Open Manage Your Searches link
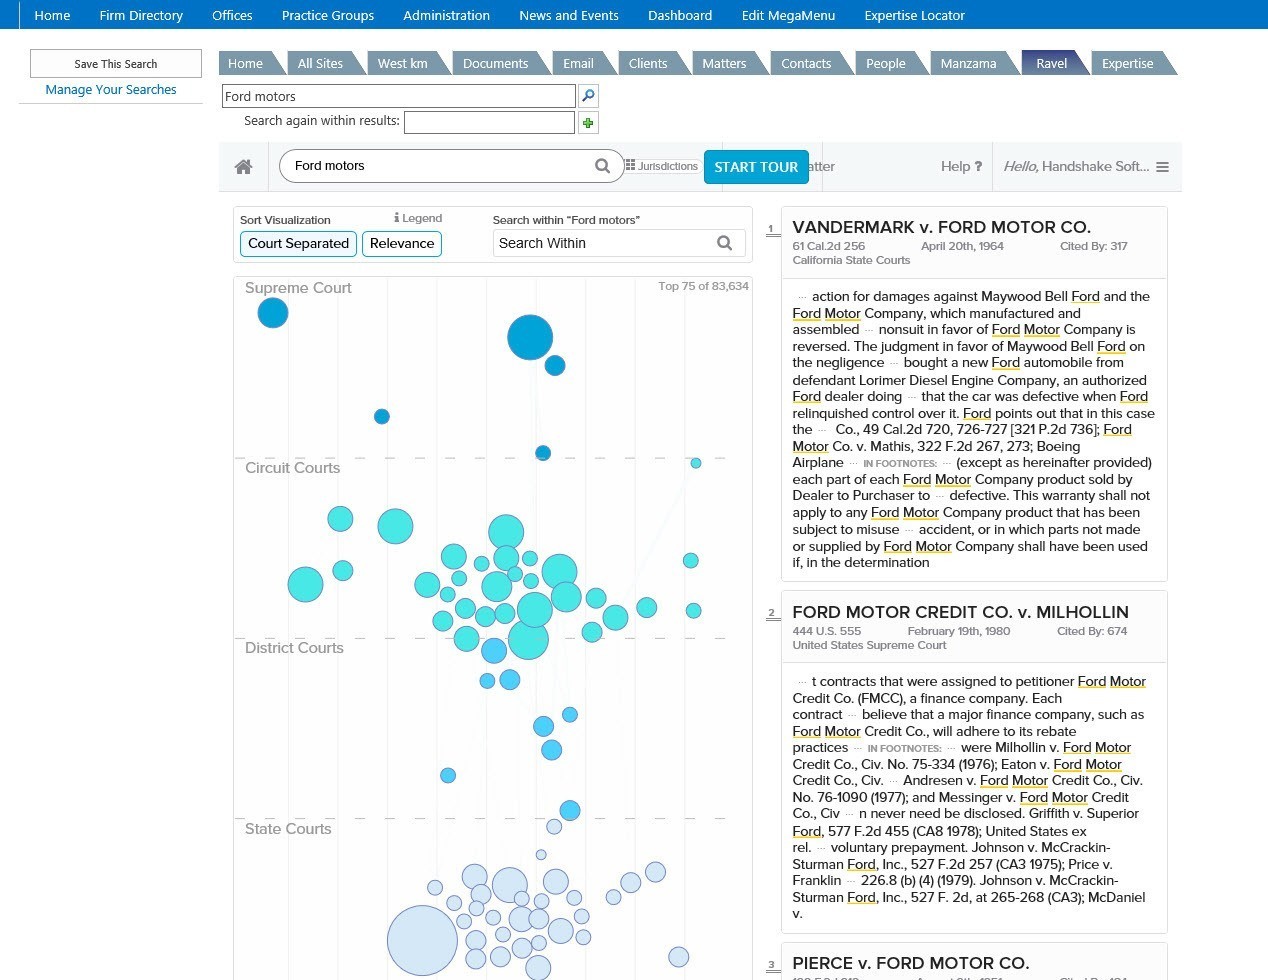Viewport: 1268px width, 980px height. click(x=111, y=90)
